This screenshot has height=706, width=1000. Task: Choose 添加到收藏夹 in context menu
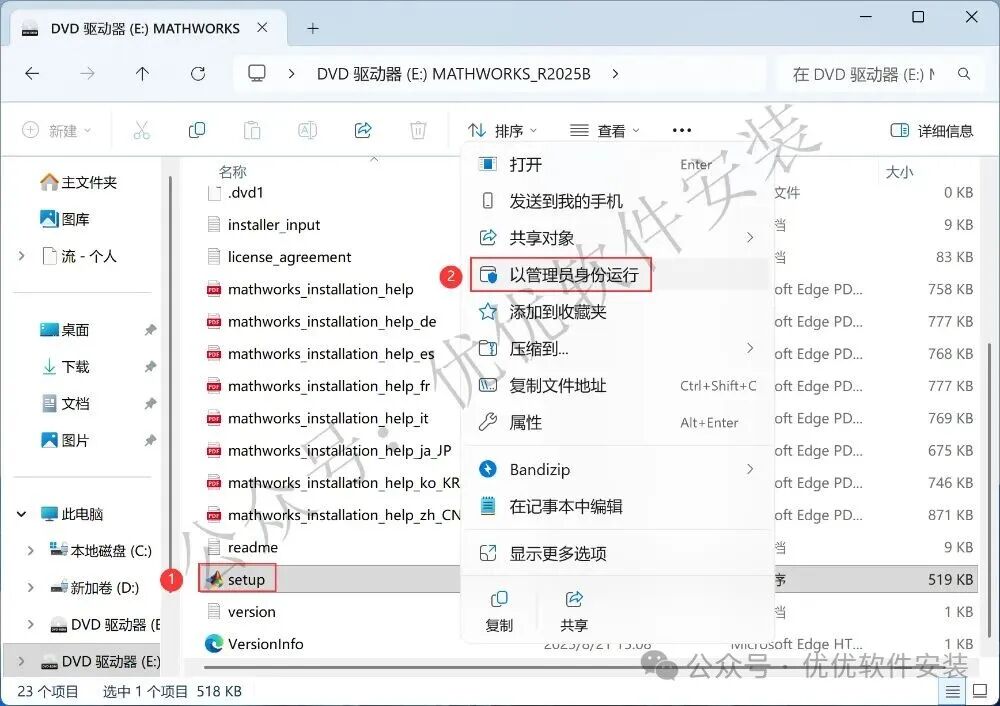617,312
